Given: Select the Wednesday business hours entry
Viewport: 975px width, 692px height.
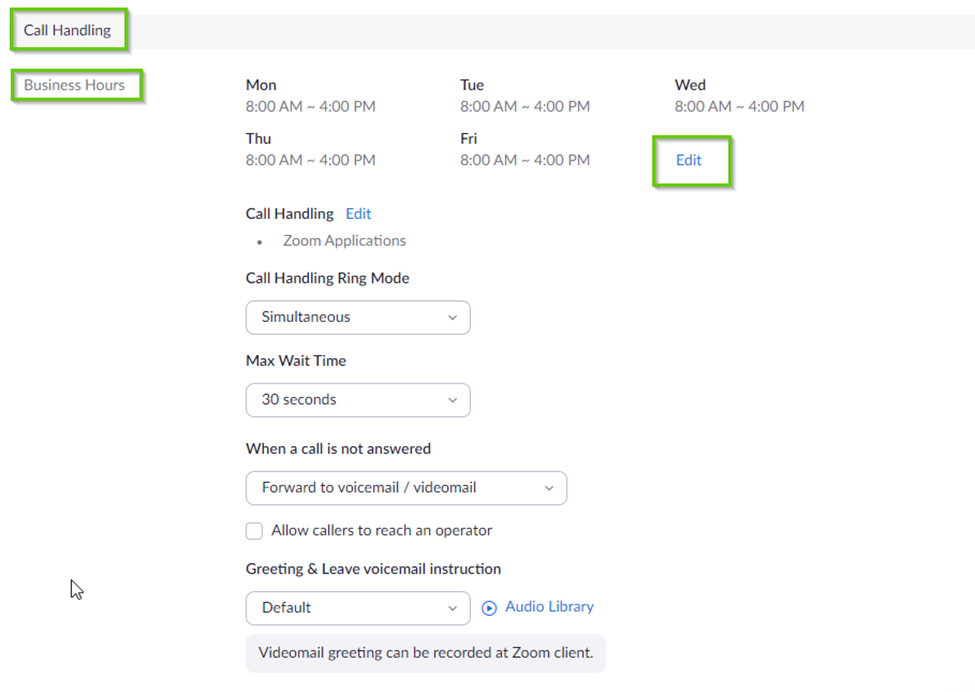Looking at the screenshot, I should click(739, 96).
